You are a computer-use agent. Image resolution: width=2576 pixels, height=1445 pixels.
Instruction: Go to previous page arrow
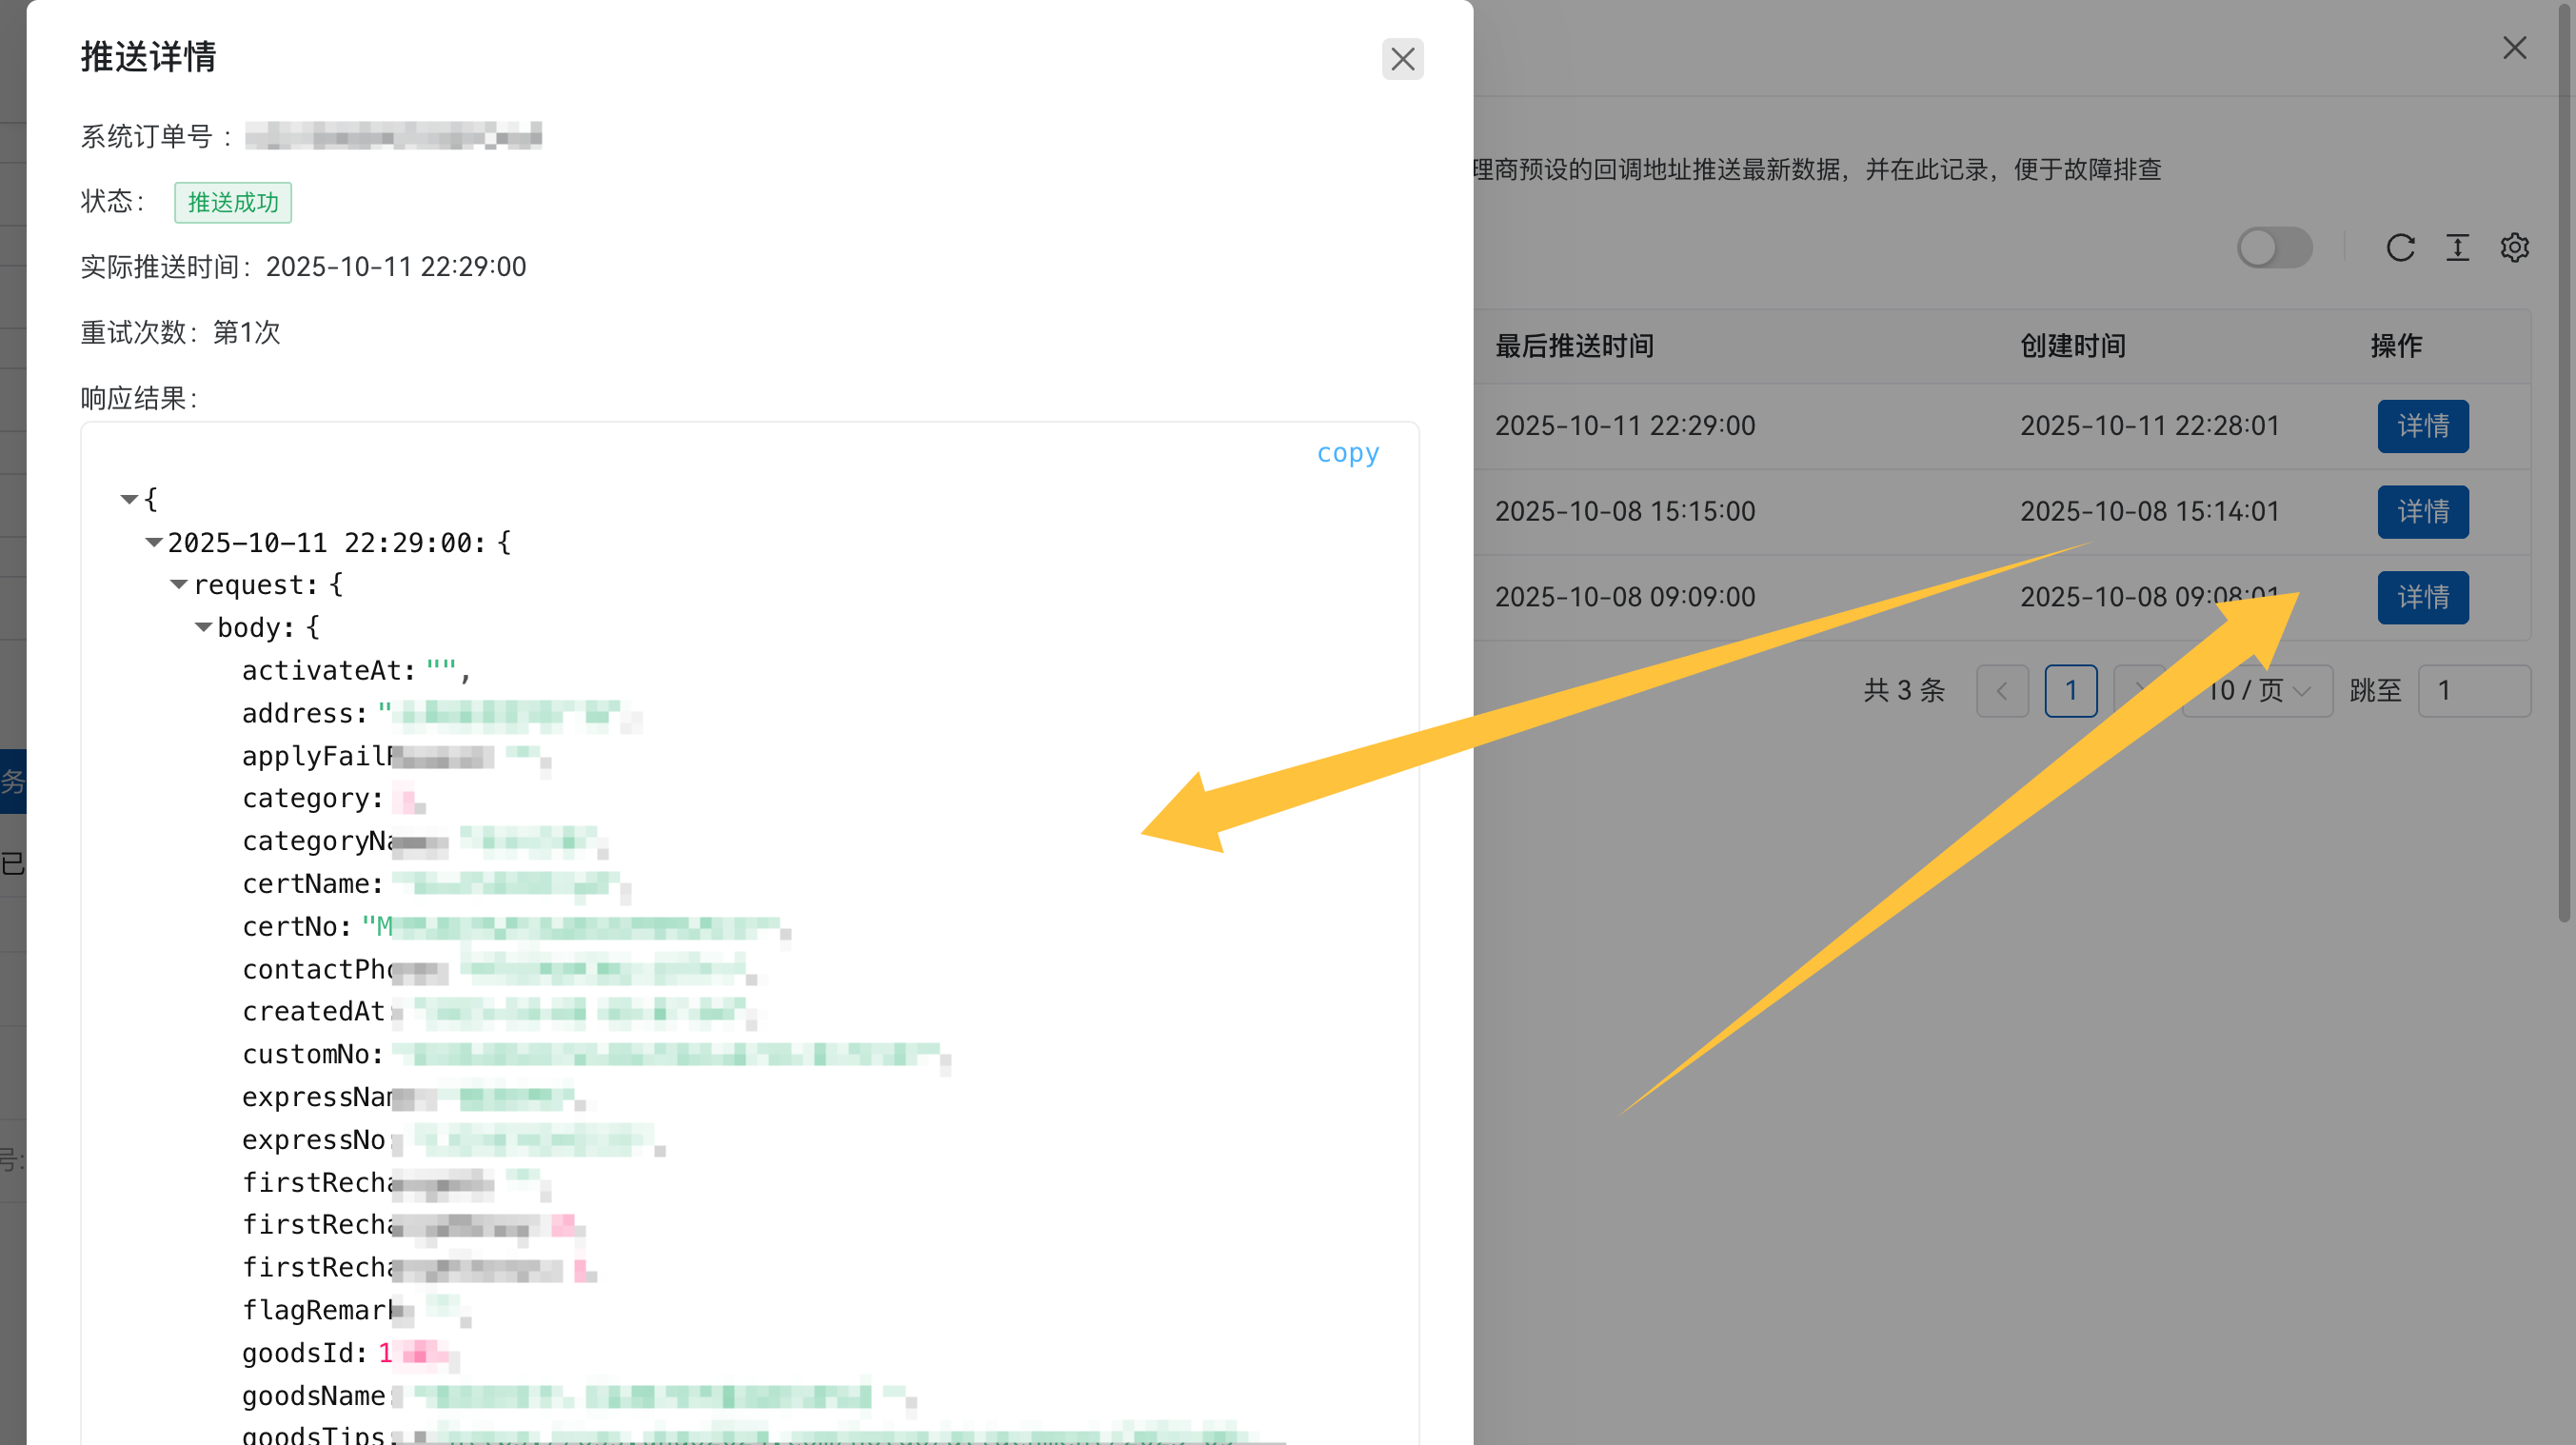[x=2002, y=691]
